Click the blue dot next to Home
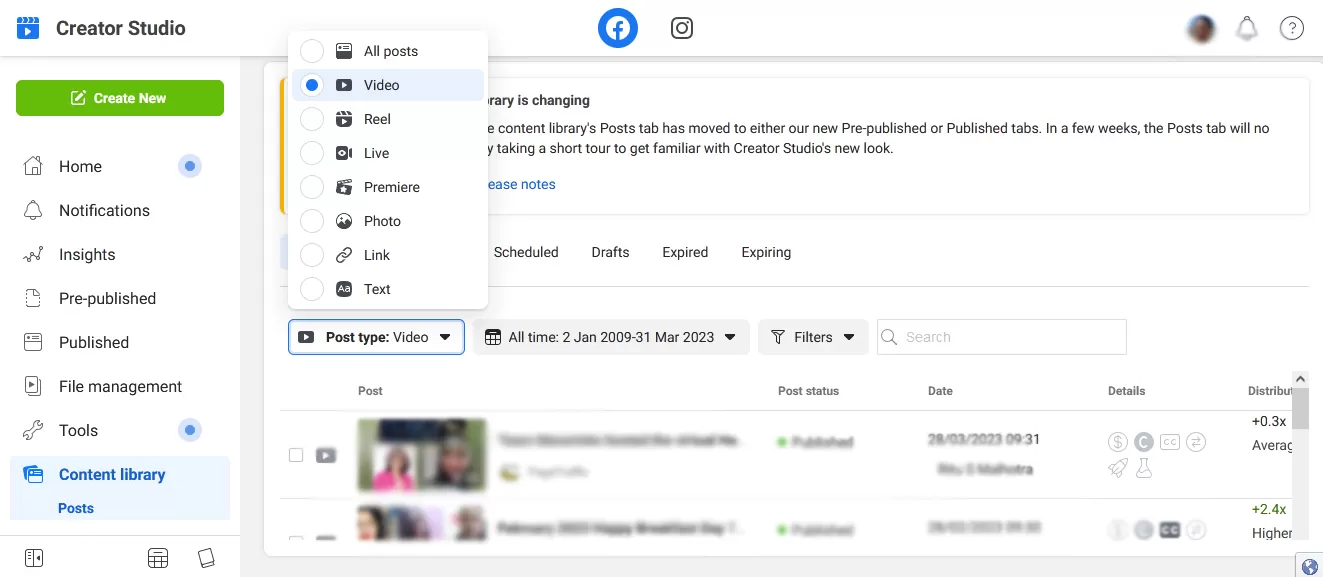The width and height of the screenshot is (1323, 577). pyautogui.click(x=190, y=166)
